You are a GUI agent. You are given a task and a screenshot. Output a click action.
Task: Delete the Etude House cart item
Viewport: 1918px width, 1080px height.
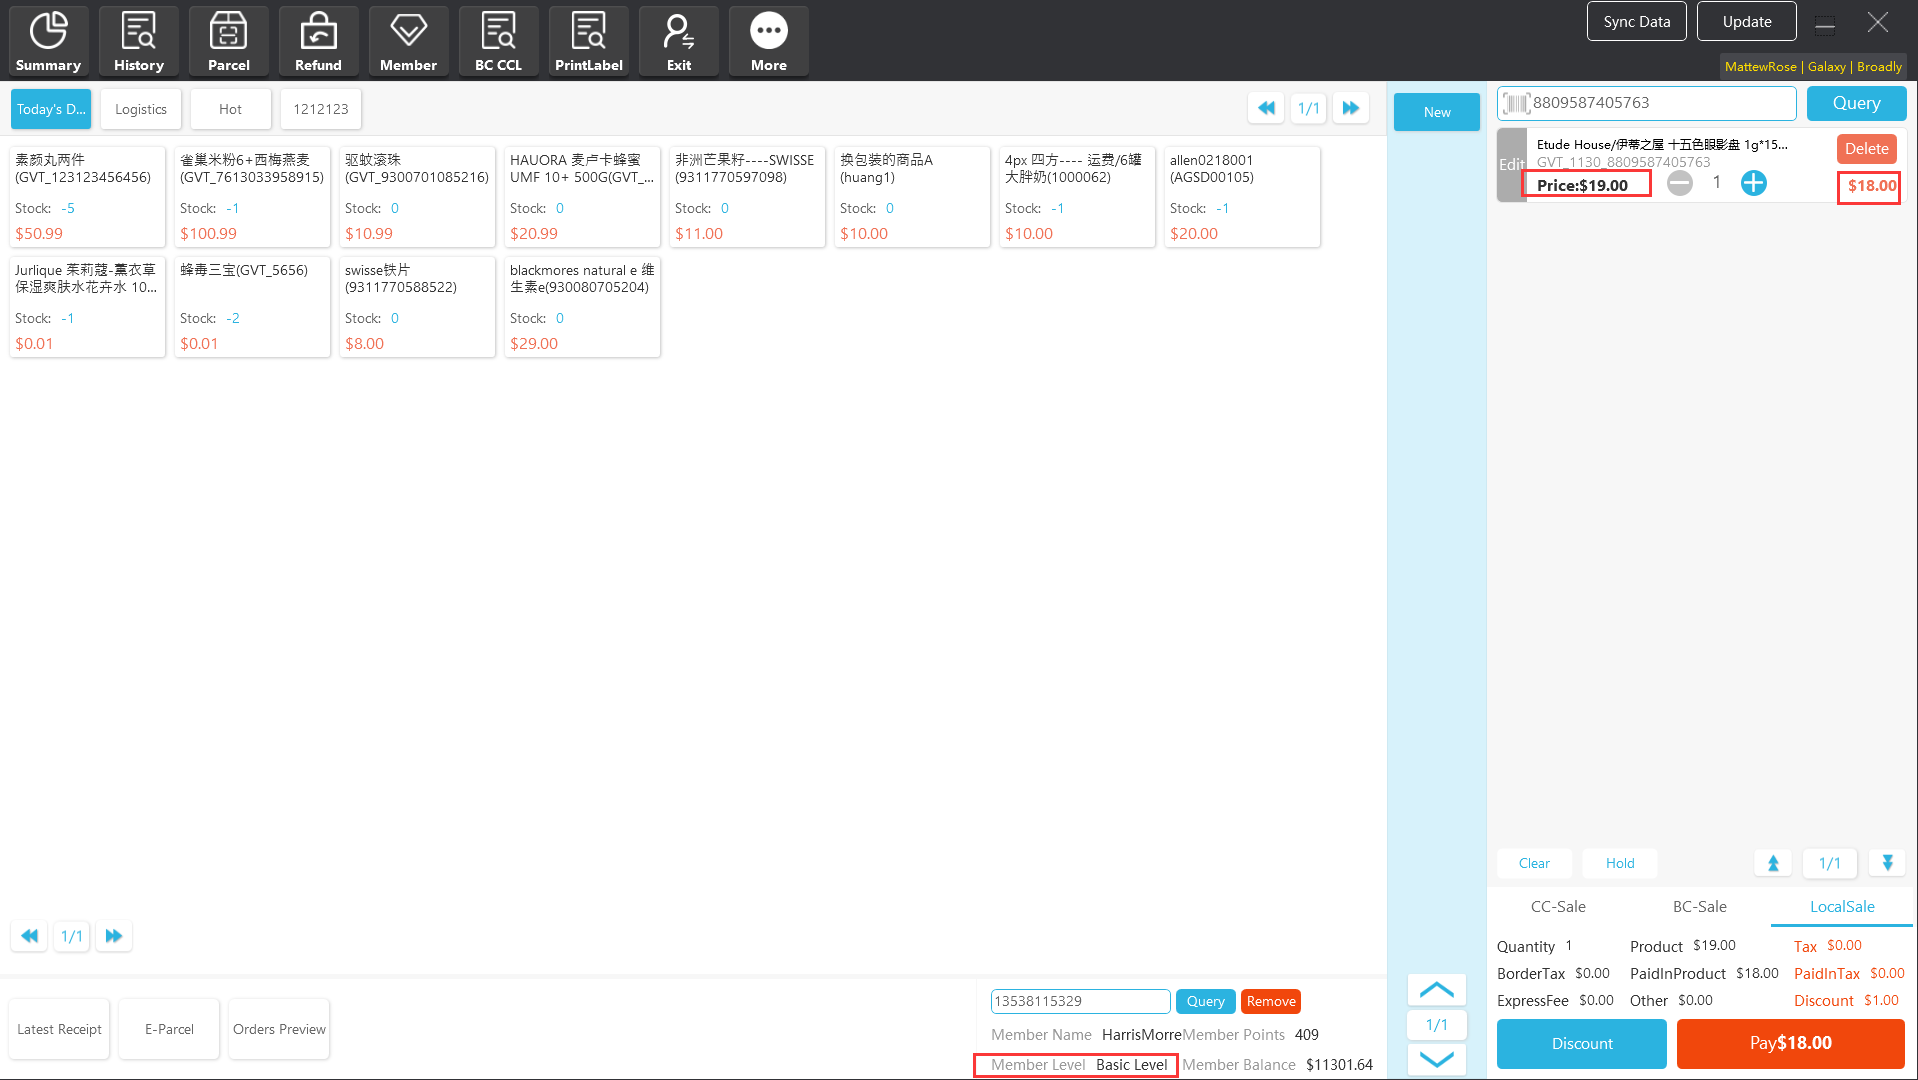coord(1866,149)
